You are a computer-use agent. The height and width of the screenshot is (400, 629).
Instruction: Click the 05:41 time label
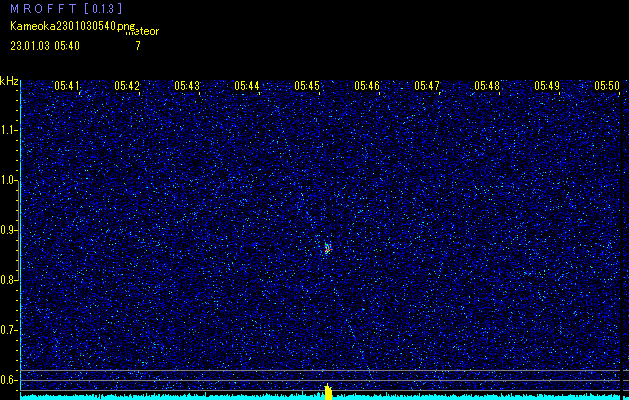tap(67, 85)
